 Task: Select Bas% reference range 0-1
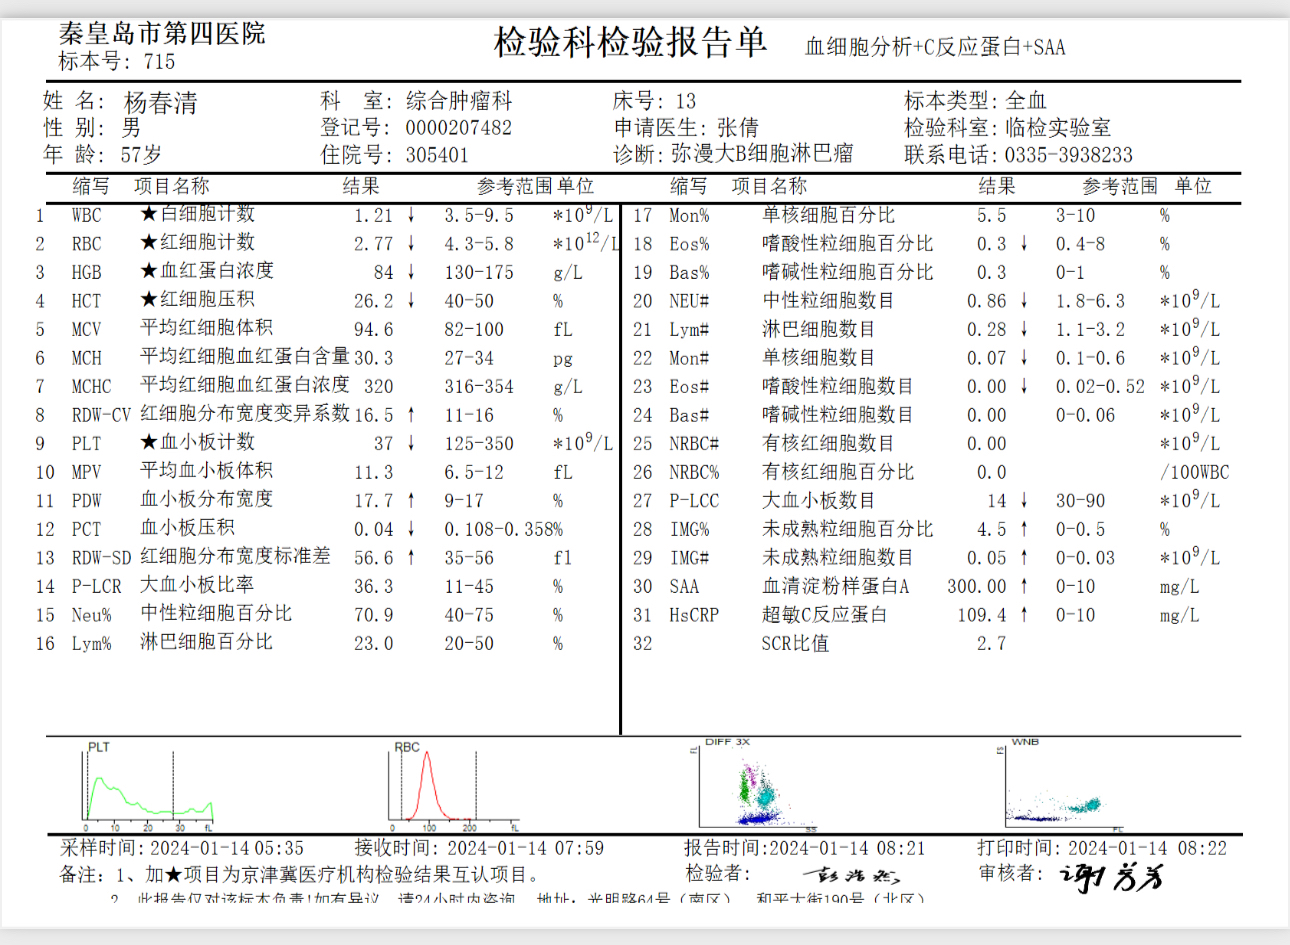tap(1070, 272)
